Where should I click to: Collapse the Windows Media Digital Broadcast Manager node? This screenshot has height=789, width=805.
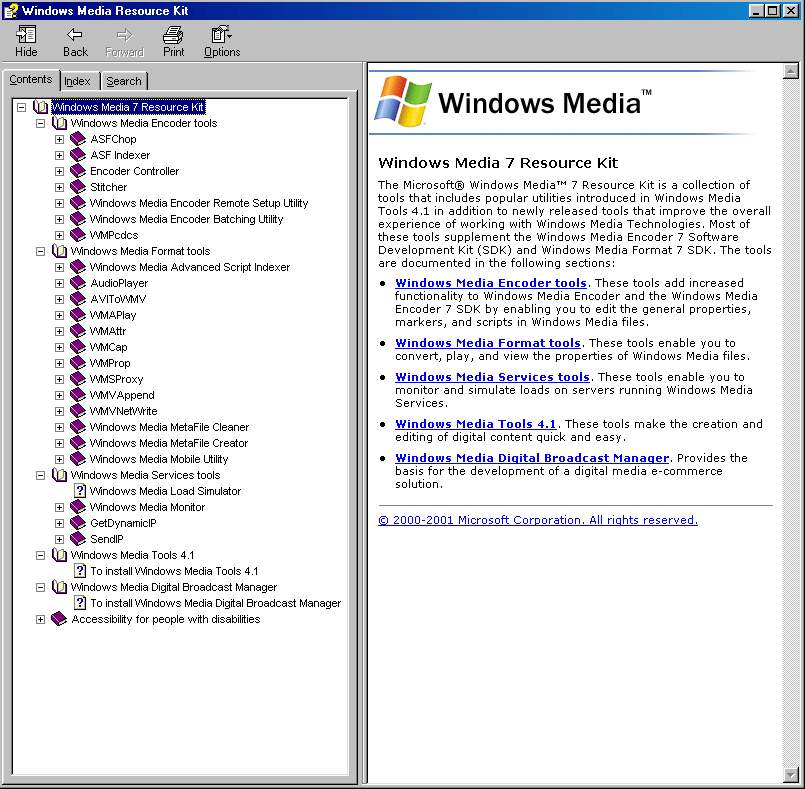click(x=40, y=587)
